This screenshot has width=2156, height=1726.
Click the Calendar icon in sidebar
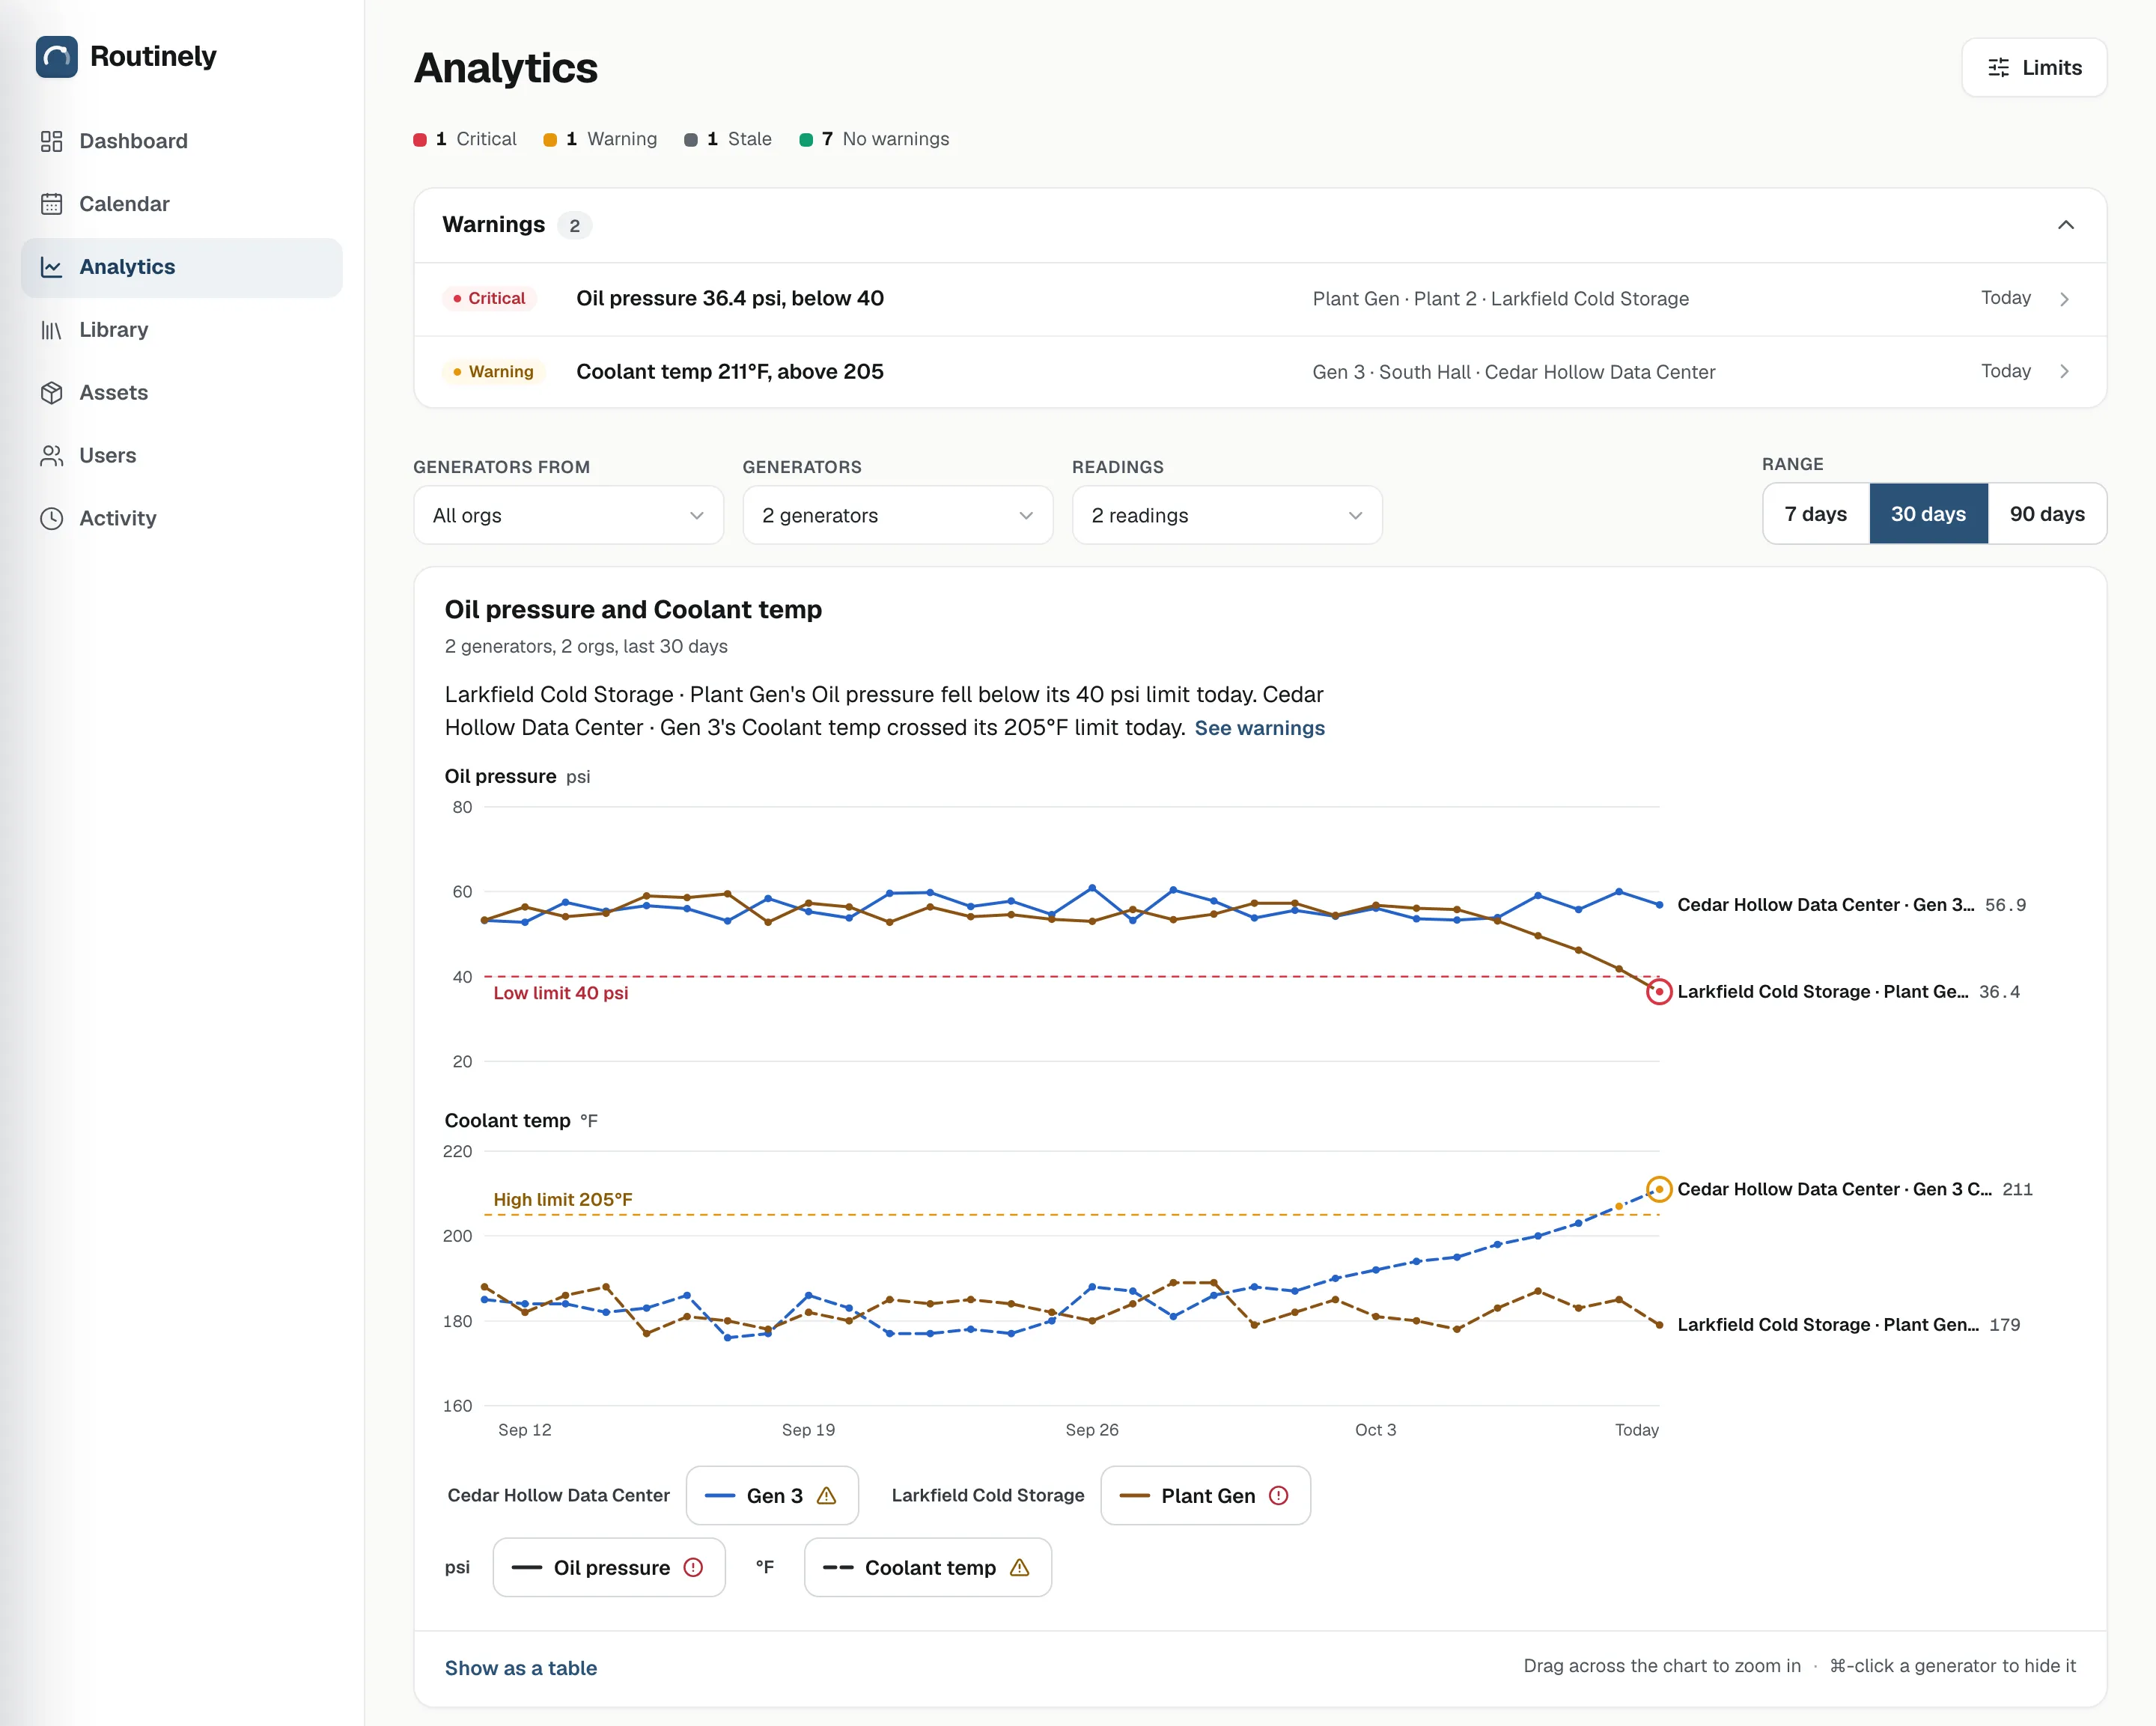tap(51, 204)
